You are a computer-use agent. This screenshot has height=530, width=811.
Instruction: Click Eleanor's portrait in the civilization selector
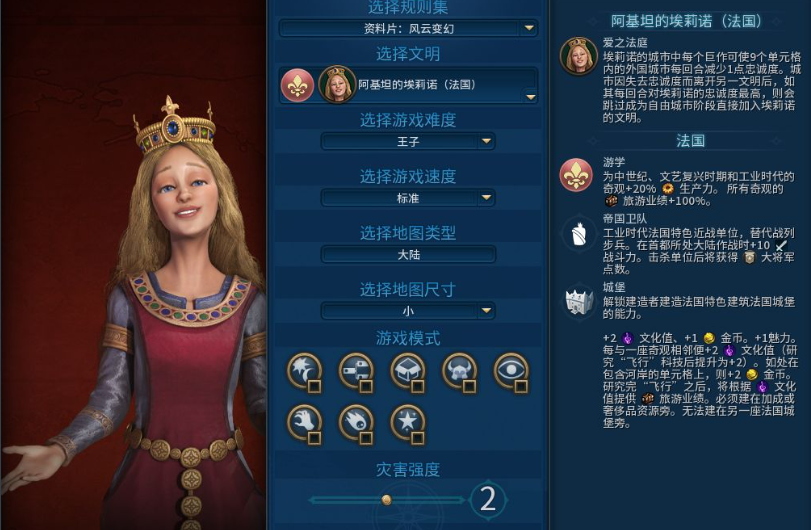coord(337,84)
